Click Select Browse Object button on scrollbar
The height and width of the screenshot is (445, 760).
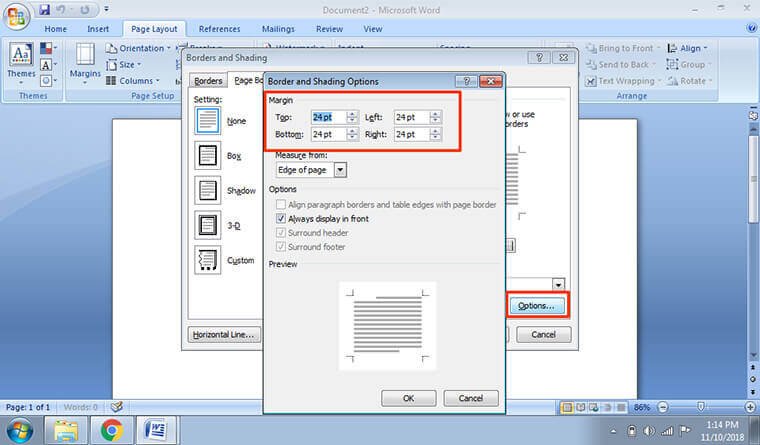coord(753,380)
